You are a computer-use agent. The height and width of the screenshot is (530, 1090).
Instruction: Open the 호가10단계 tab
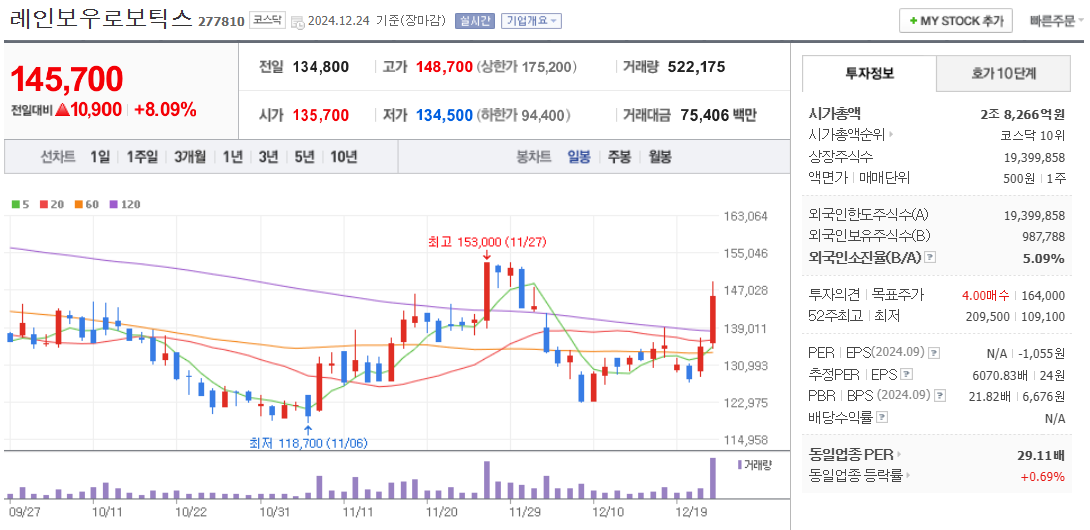[x=1004, y=73]
